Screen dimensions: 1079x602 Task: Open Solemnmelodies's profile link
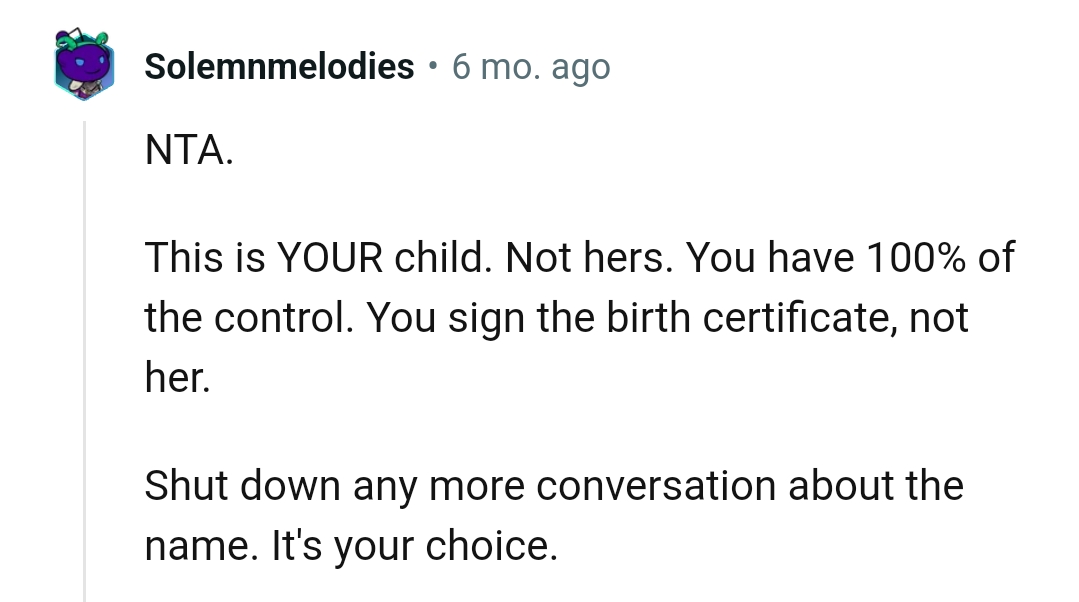(278, 66)
